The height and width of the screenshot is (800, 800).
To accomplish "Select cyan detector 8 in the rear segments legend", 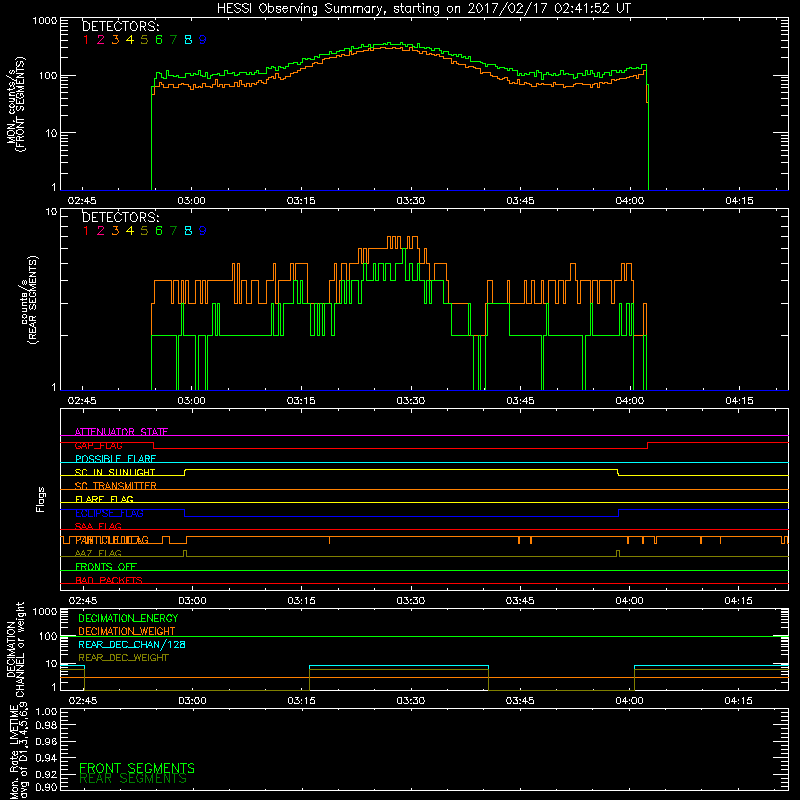I will point(188,231).
